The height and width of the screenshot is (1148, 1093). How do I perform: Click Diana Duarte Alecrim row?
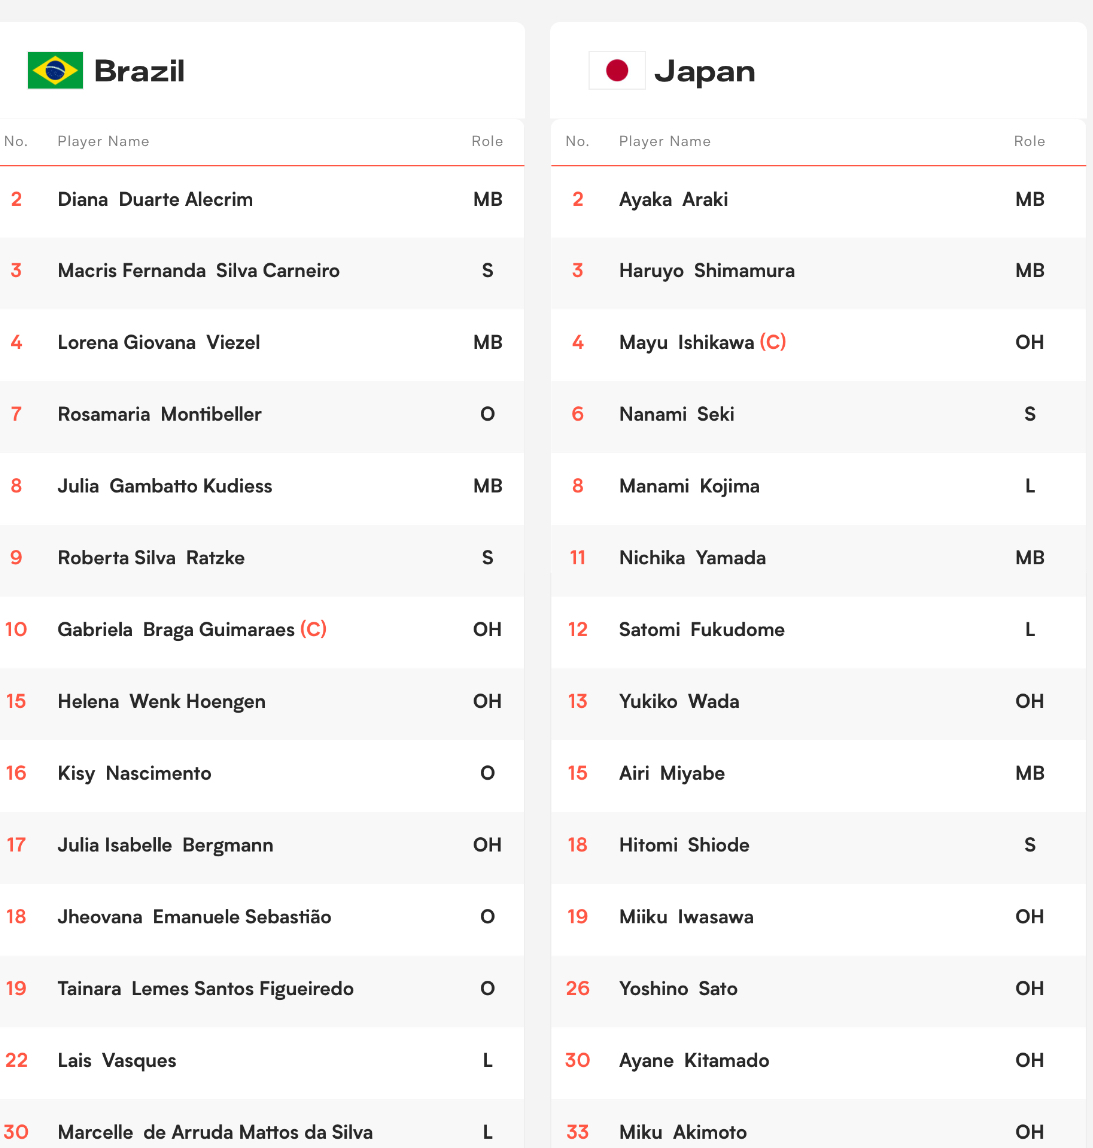[x=262, y=199]
